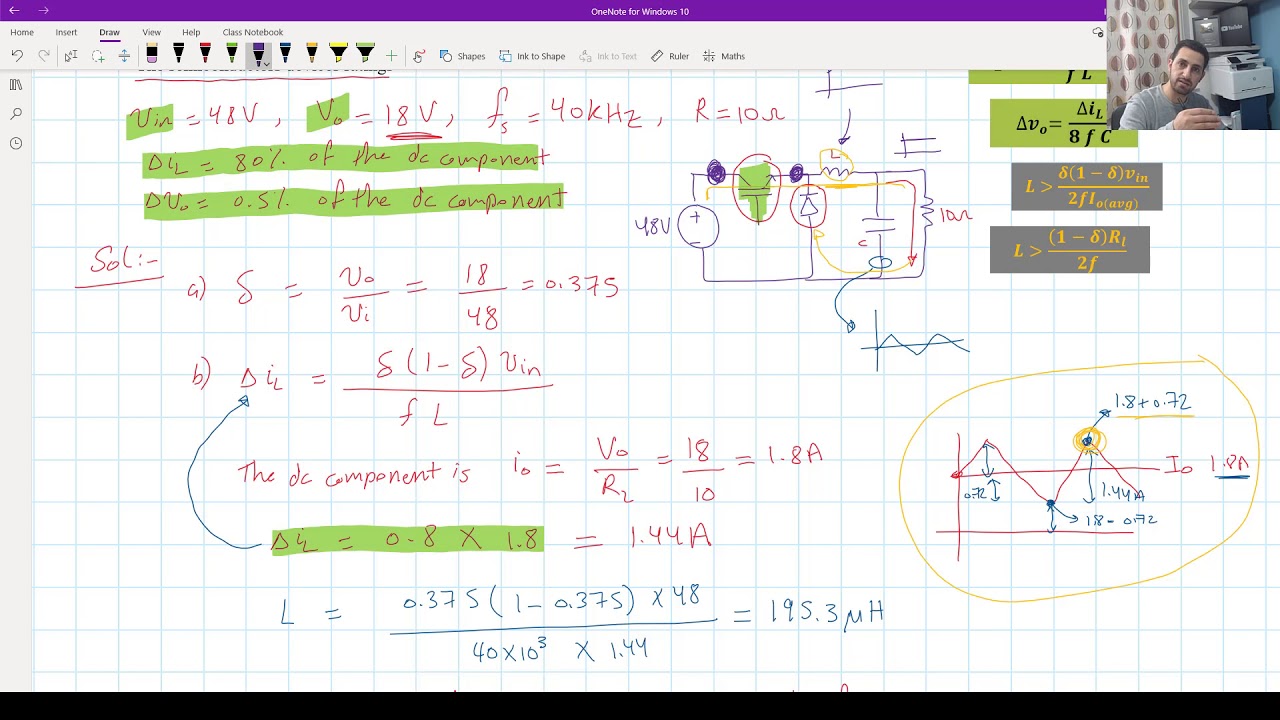Pick the green pen

pyautogui.click(x=232, y=55)
